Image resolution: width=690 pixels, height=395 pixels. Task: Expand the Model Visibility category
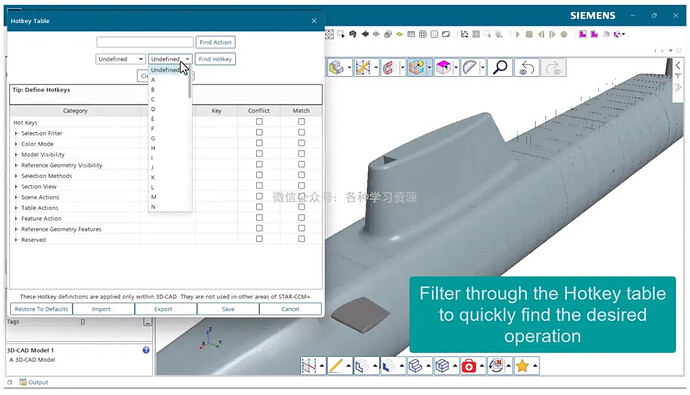(x=16, y=154)
